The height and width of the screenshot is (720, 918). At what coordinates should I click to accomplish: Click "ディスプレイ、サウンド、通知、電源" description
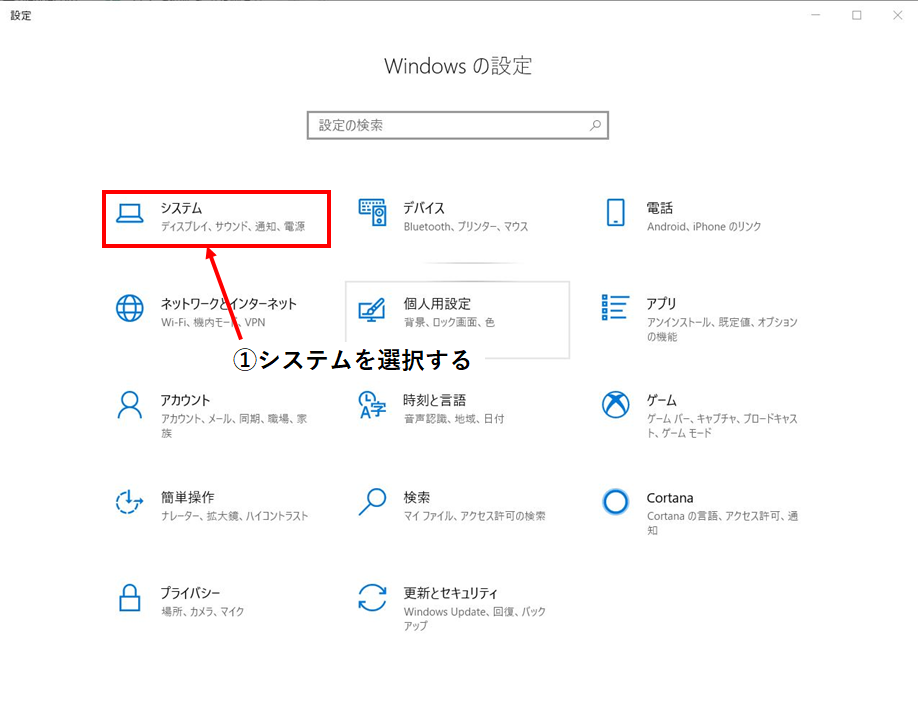233,227
